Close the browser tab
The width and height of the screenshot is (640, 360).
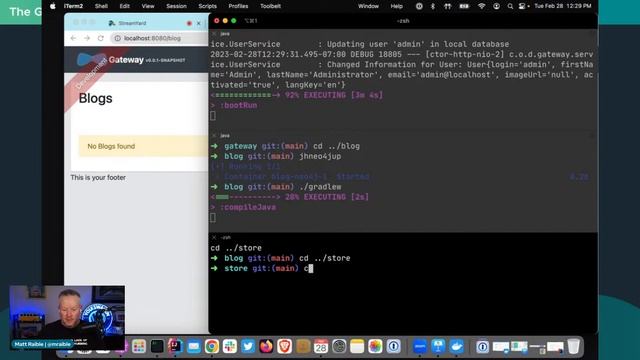tap(199, 23)
